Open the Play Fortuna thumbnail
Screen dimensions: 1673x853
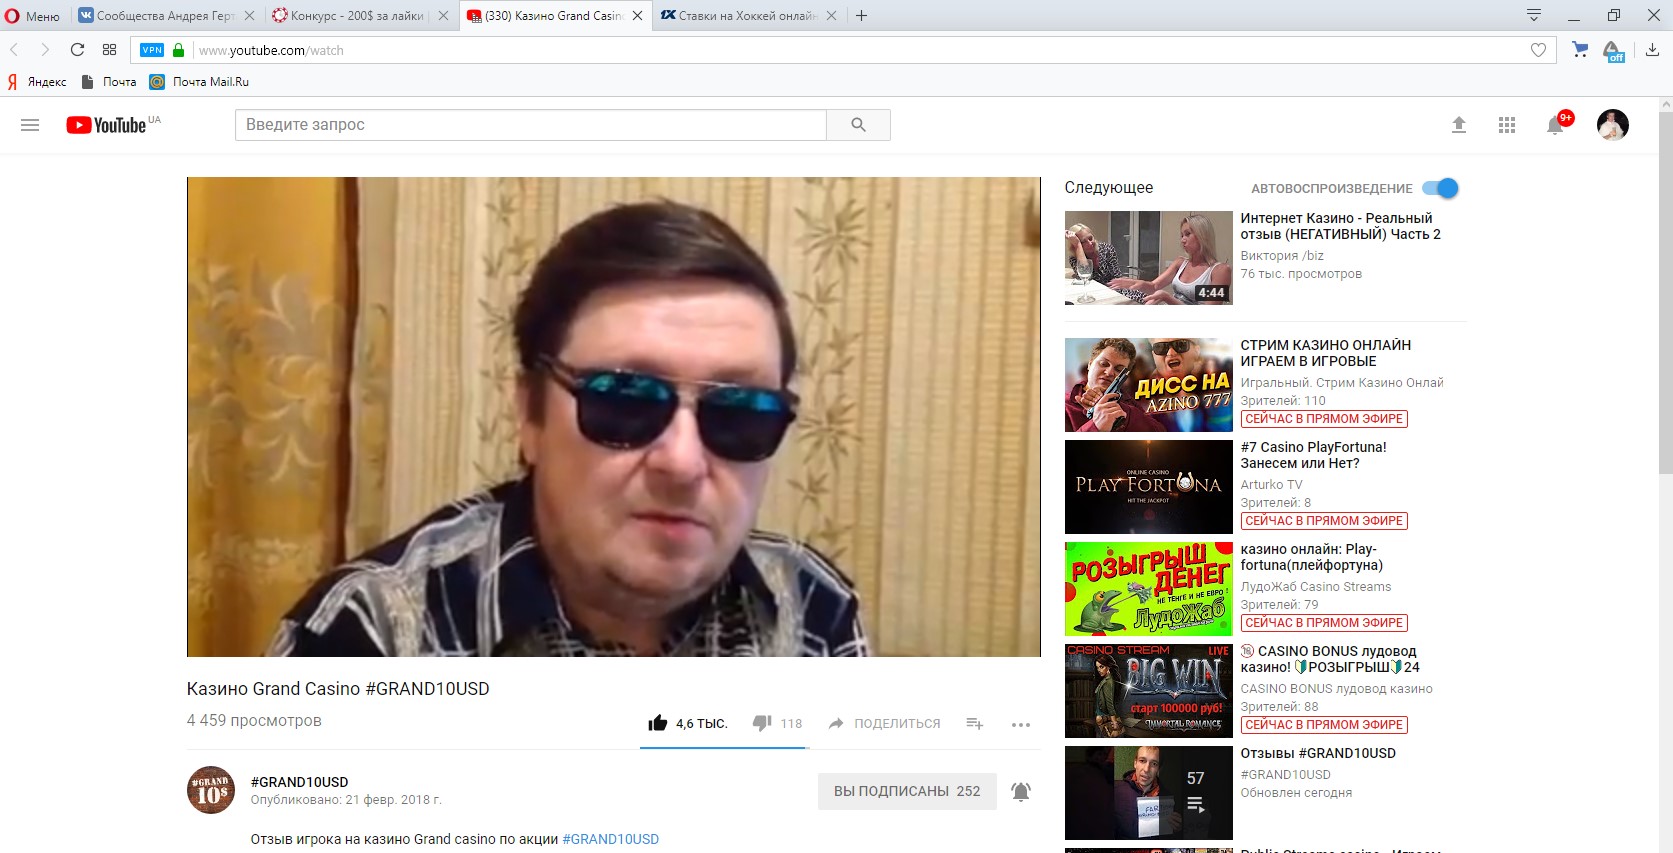1148,487
